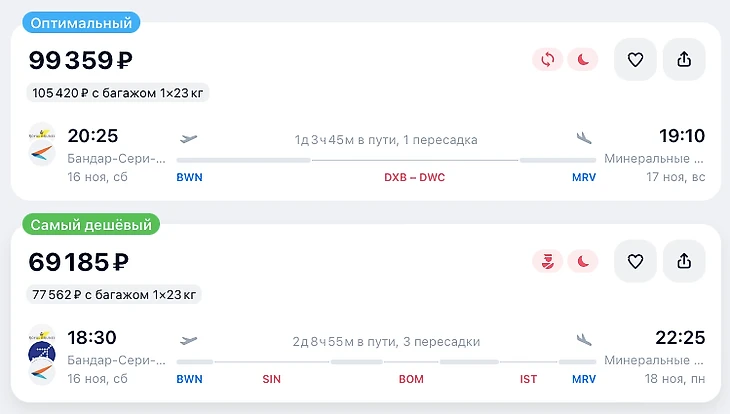Select the 77 562 ₽ baggage option
The height and width of the screenshot is (414, 730).
114,294
